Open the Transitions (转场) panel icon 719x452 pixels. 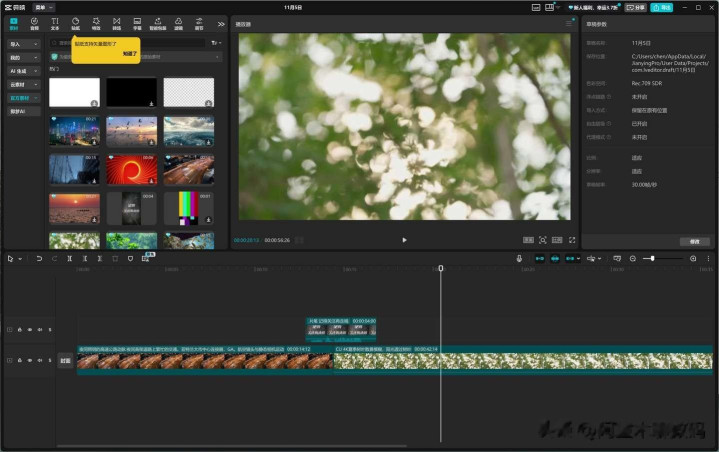point(116,23)
